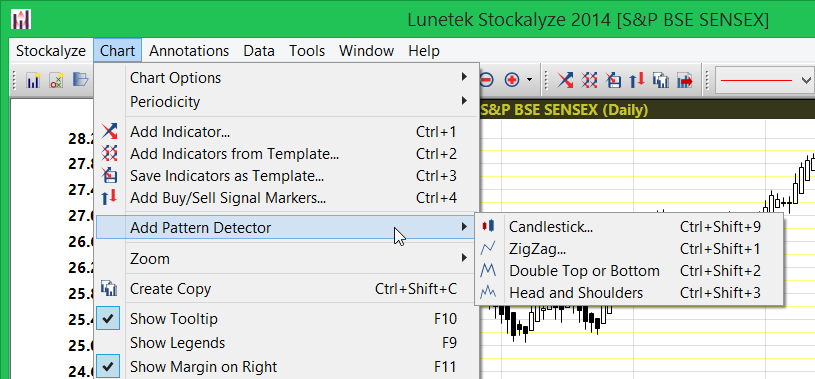This screenshot has height=379, width=815.
Task: Click the zoom in plus toolbar icon
Action: pyautogui.click(x=512, y=80)
